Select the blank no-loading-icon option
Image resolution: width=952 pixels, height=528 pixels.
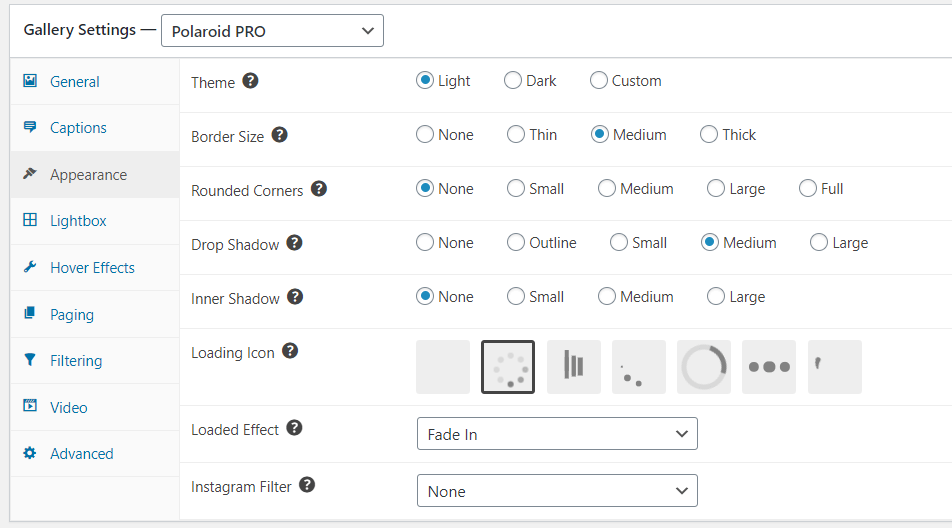(443, 367)
